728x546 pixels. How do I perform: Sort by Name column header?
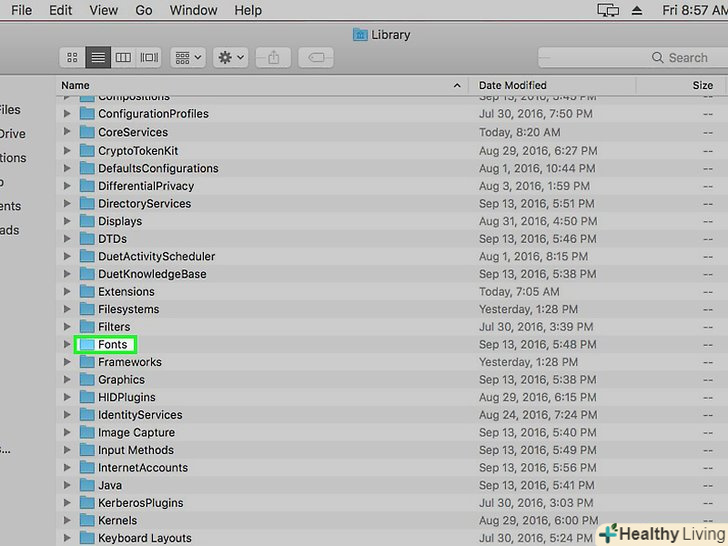[x=262, y=85]
